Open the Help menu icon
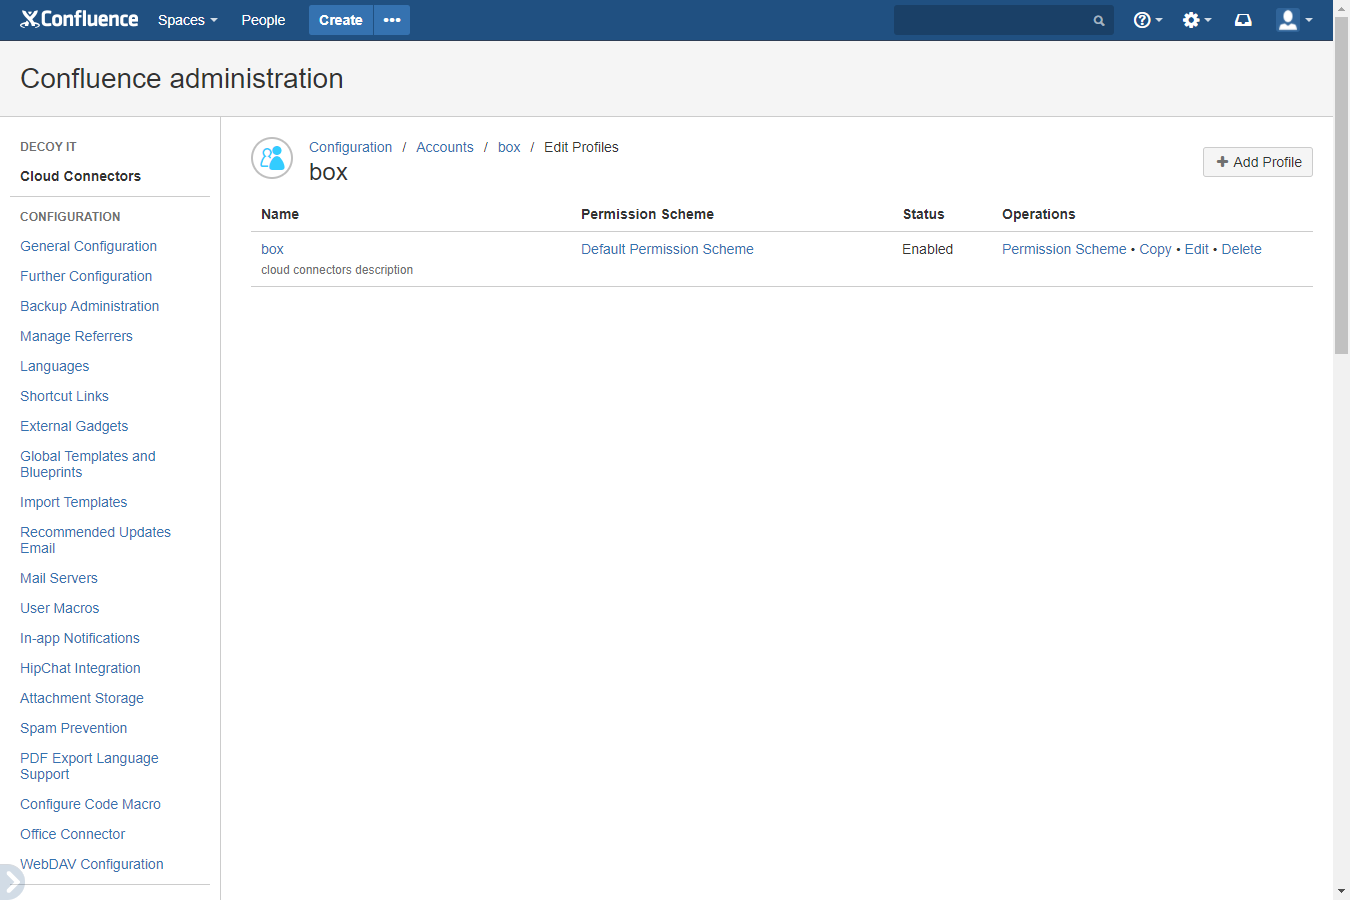 tap(1147, 20)
